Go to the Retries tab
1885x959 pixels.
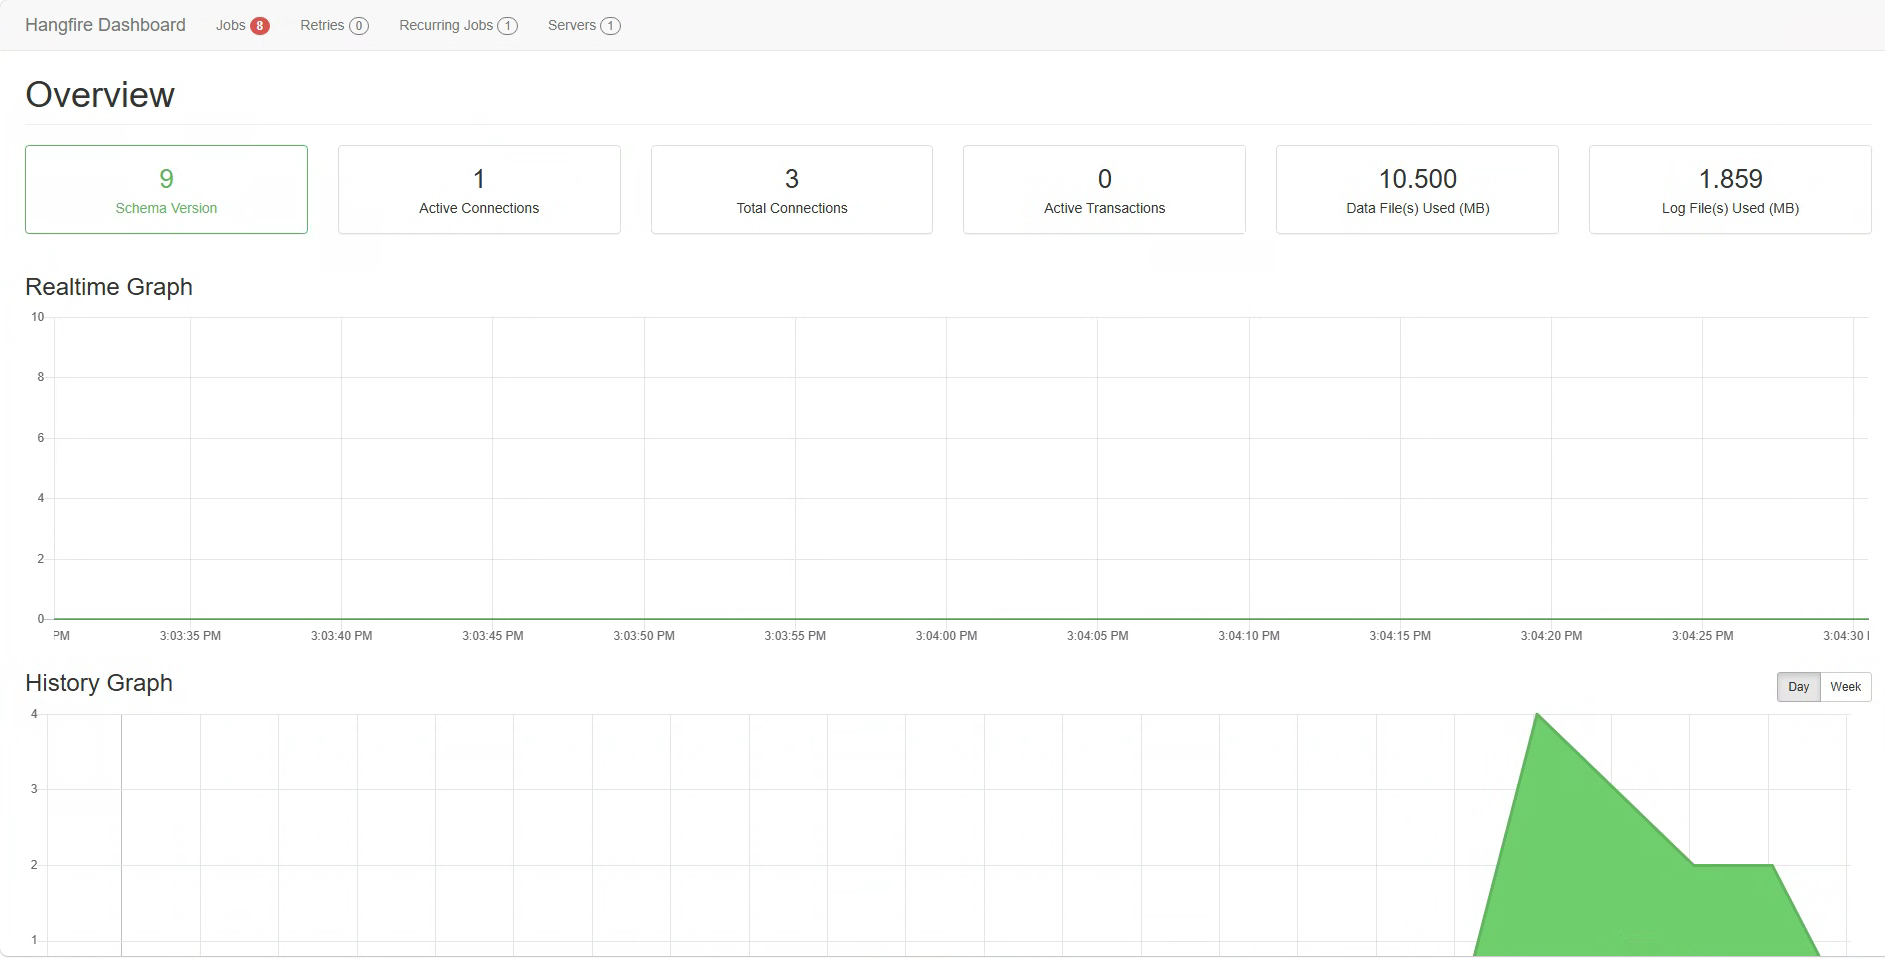pos(334,25)
